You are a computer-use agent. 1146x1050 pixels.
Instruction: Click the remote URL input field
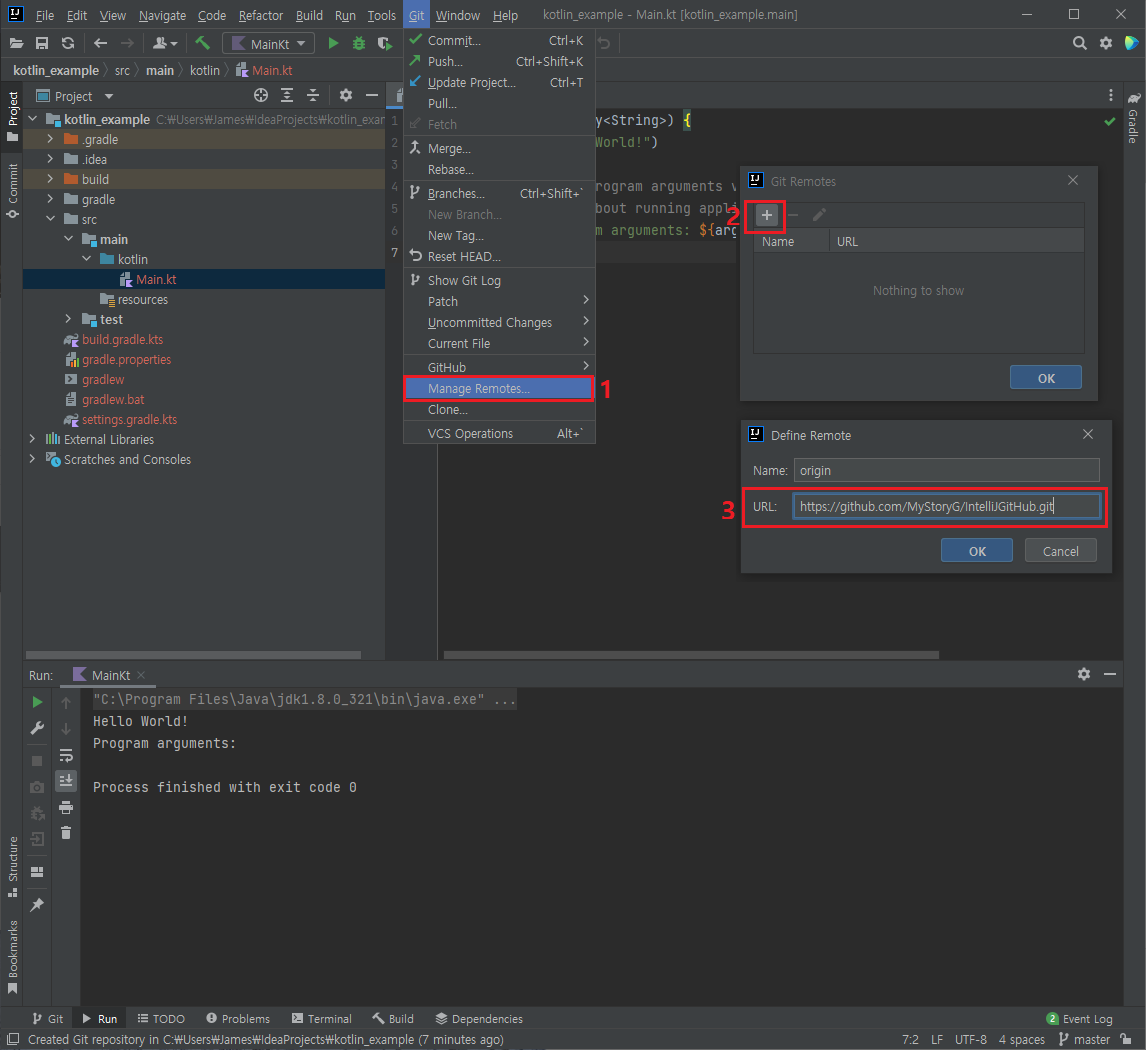(946, 507)
